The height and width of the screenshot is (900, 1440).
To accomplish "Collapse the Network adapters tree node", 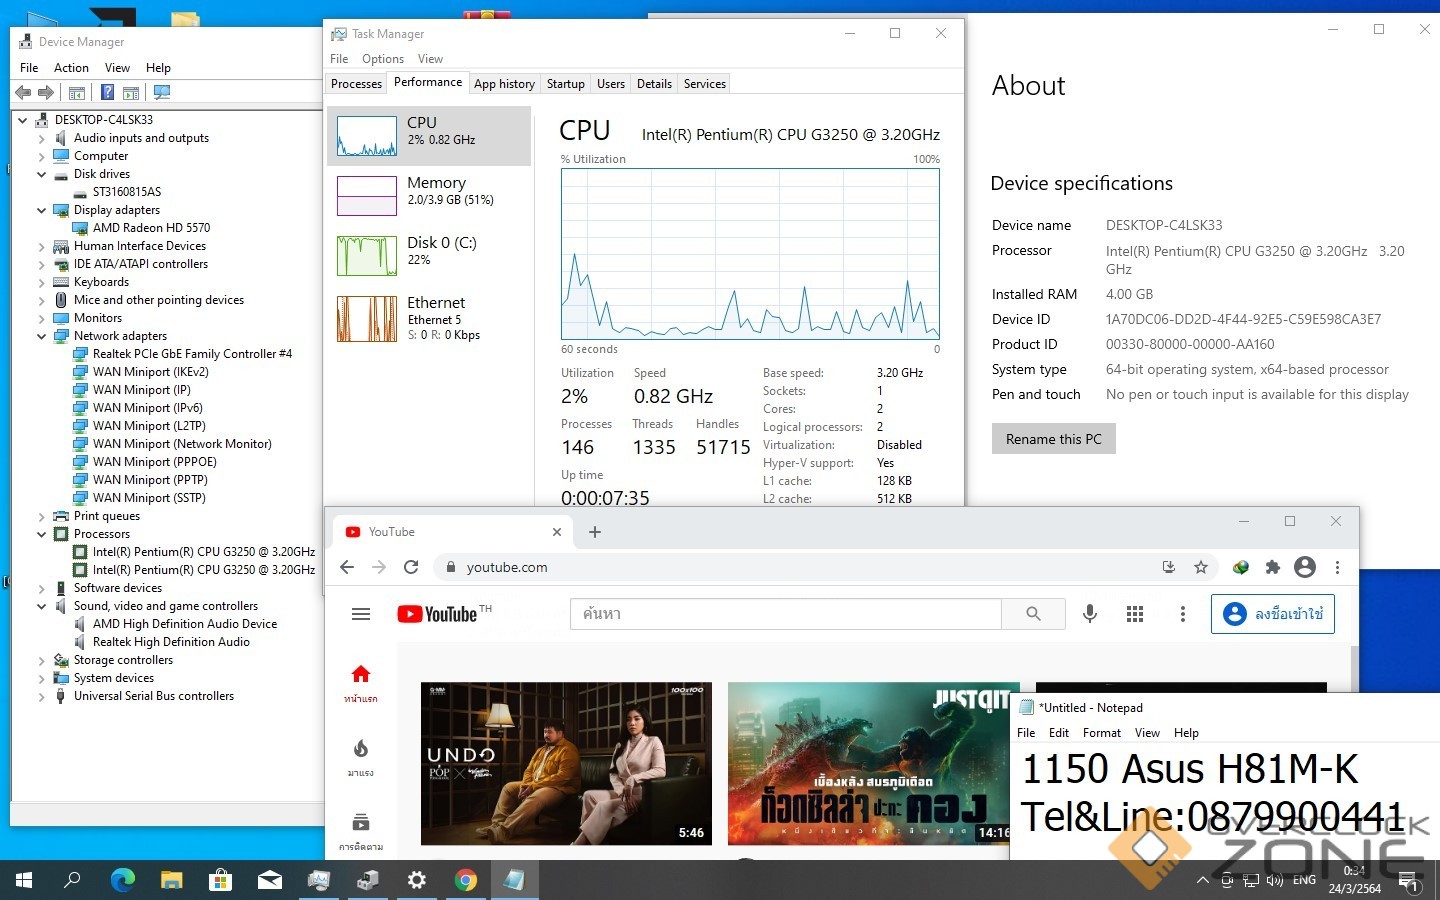I will pyautogui.click(x=42, y=336).
